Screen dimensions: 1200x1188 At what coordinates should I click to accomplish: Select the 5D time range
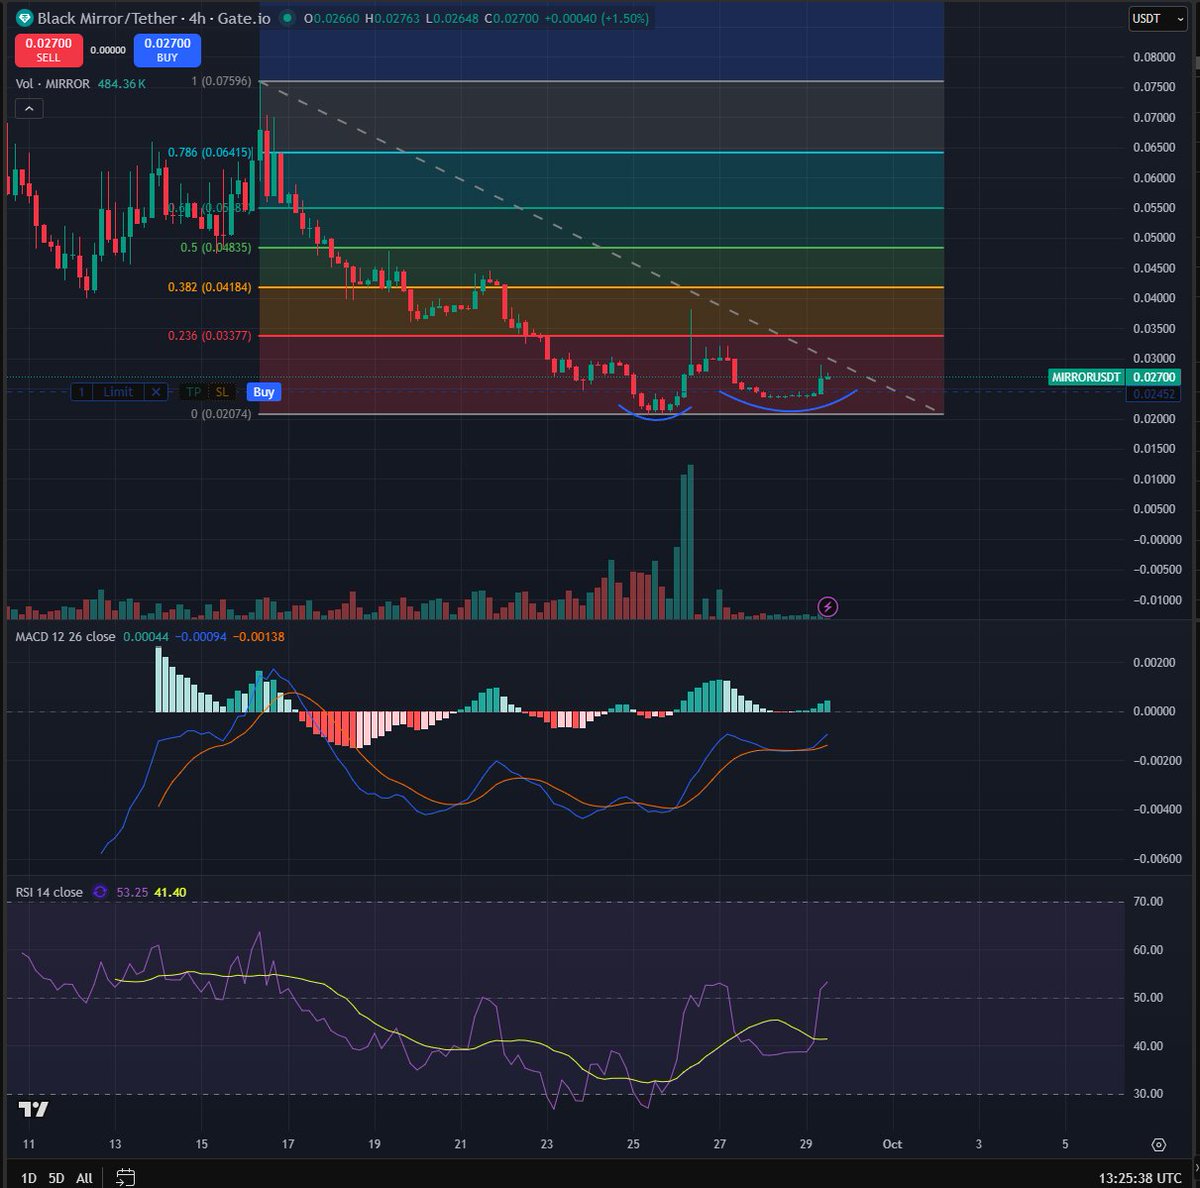(56, 1178)
